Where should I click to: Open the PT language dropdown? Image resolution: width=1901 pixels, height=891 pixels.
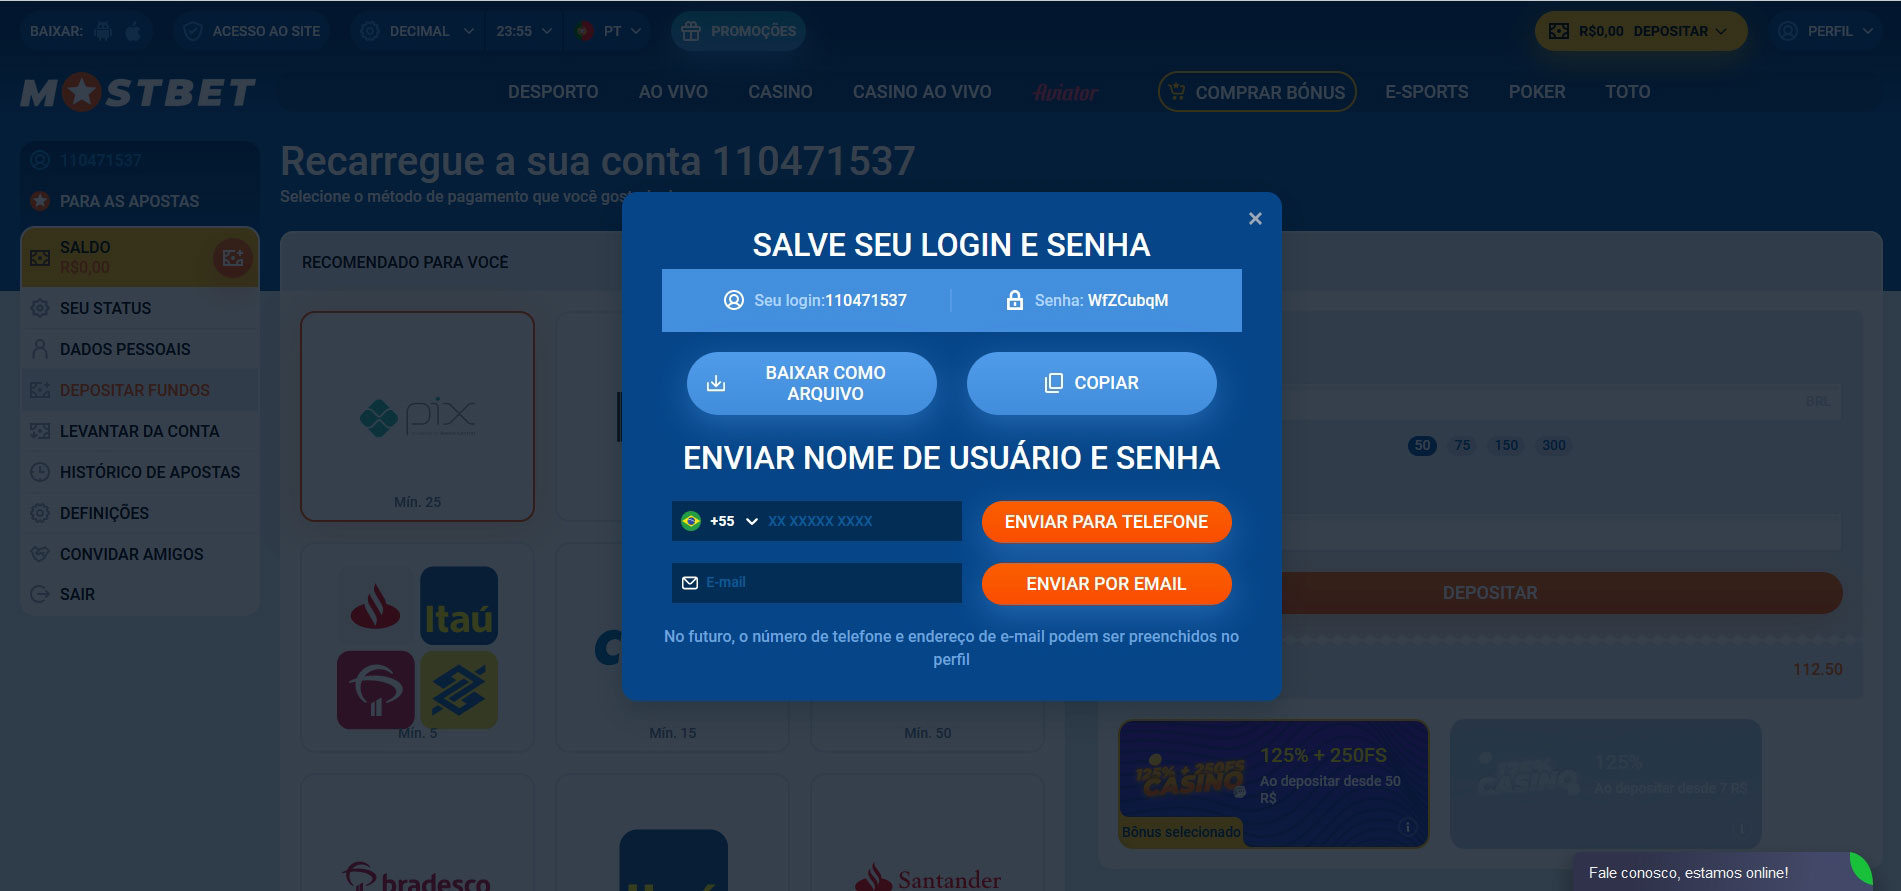[x=609, y=31]
